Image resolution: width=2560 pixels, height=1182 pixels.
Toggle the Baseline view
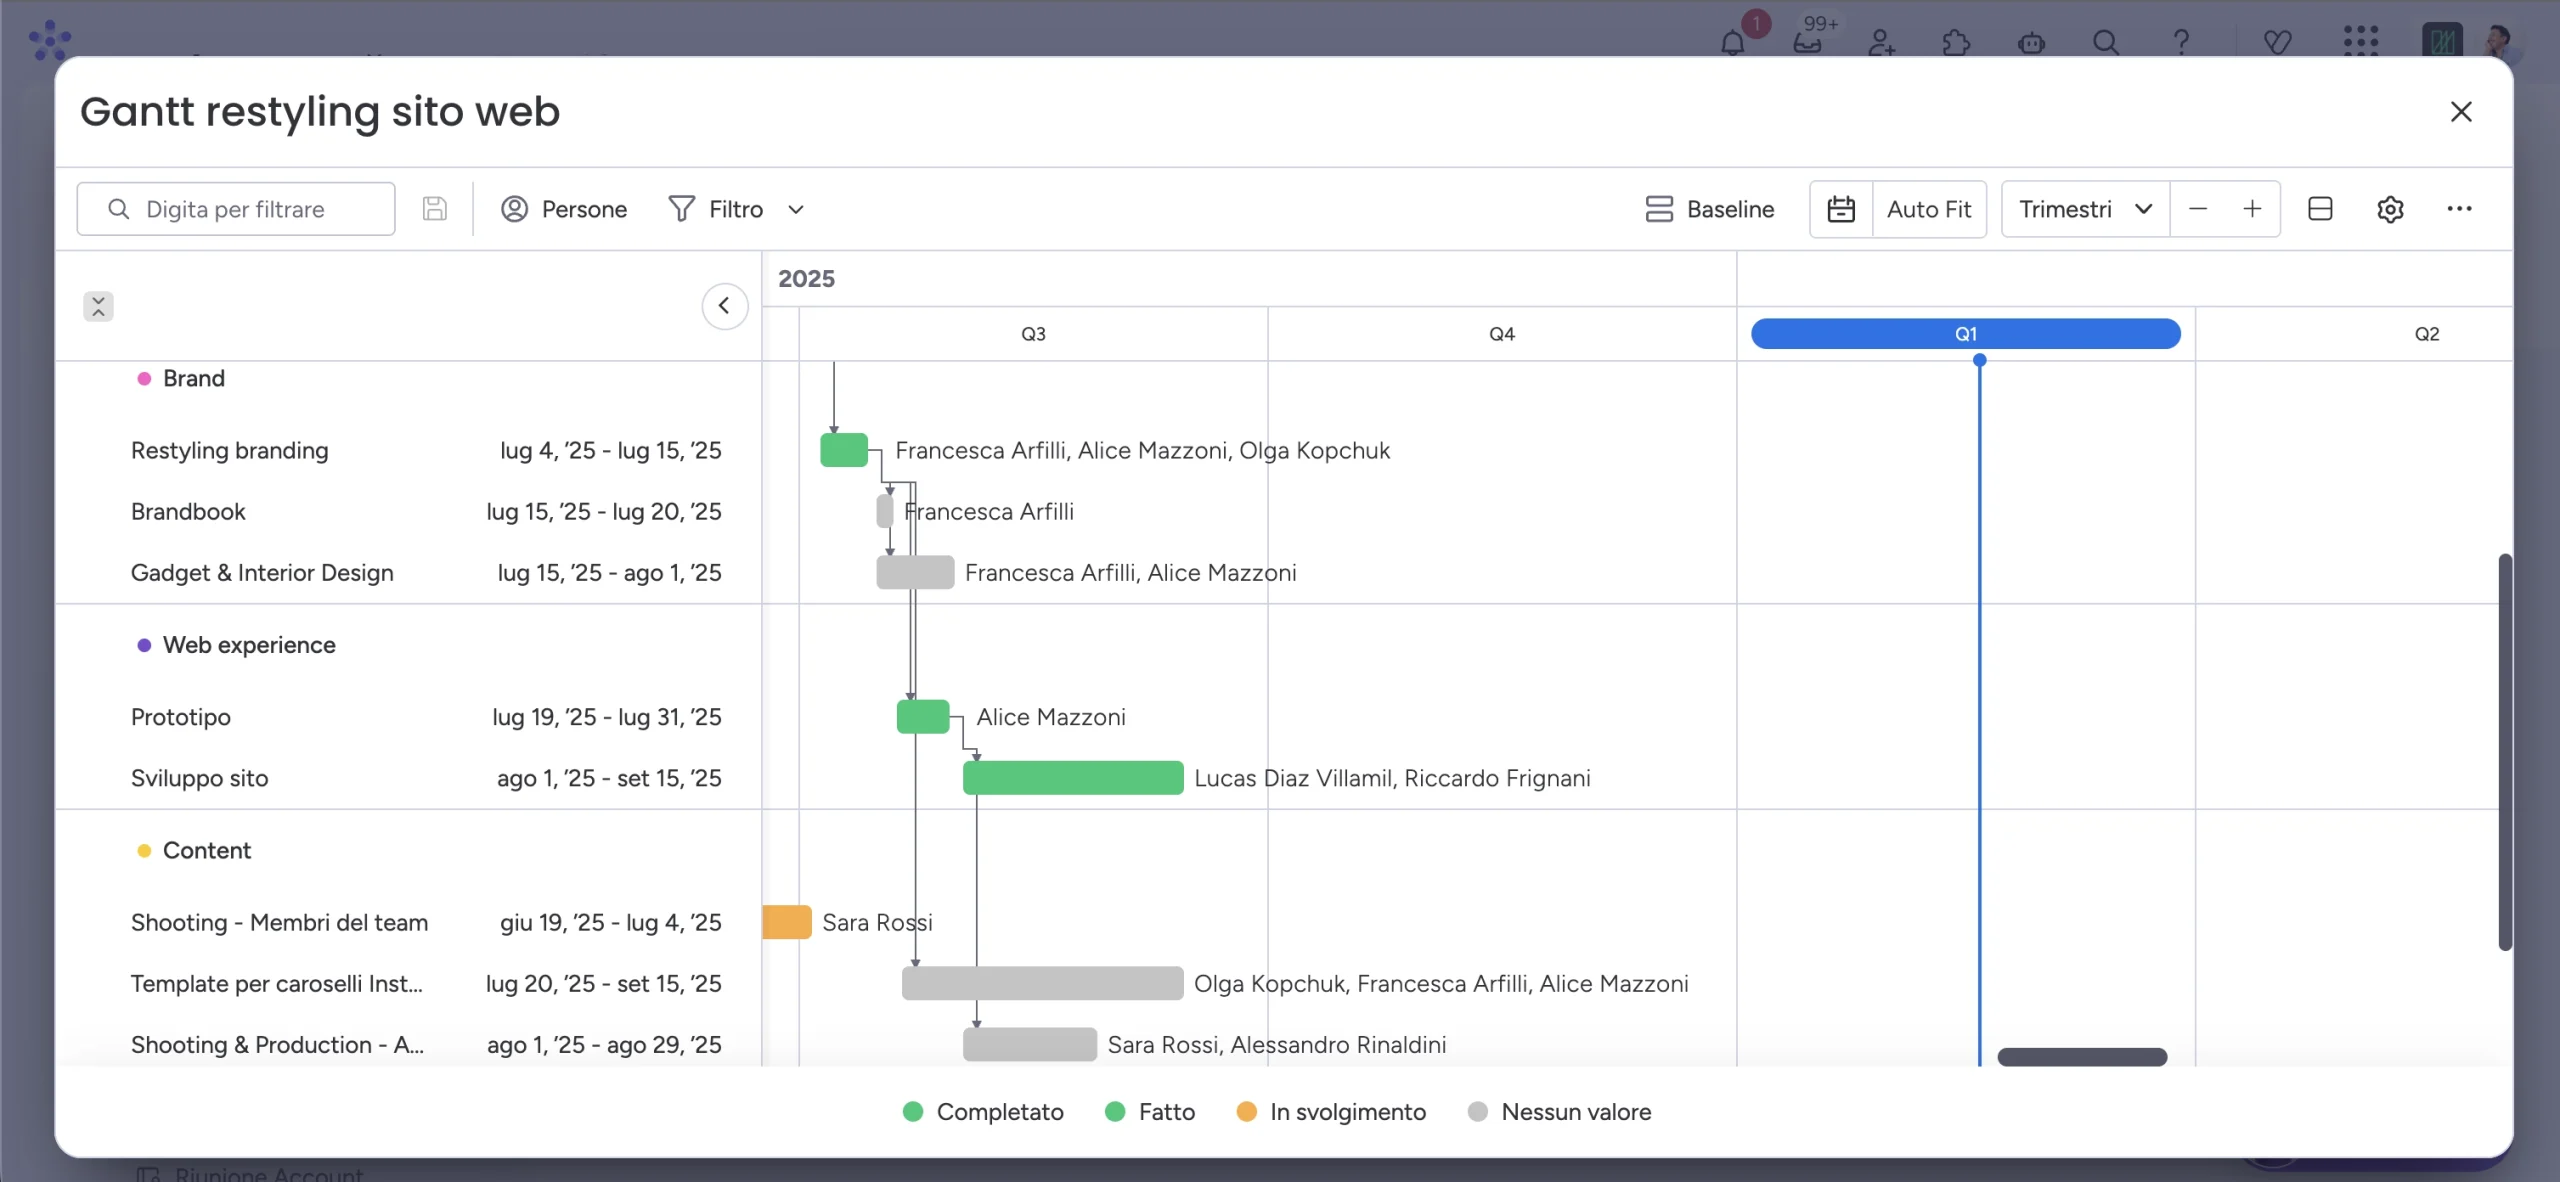click(1710, 209)
